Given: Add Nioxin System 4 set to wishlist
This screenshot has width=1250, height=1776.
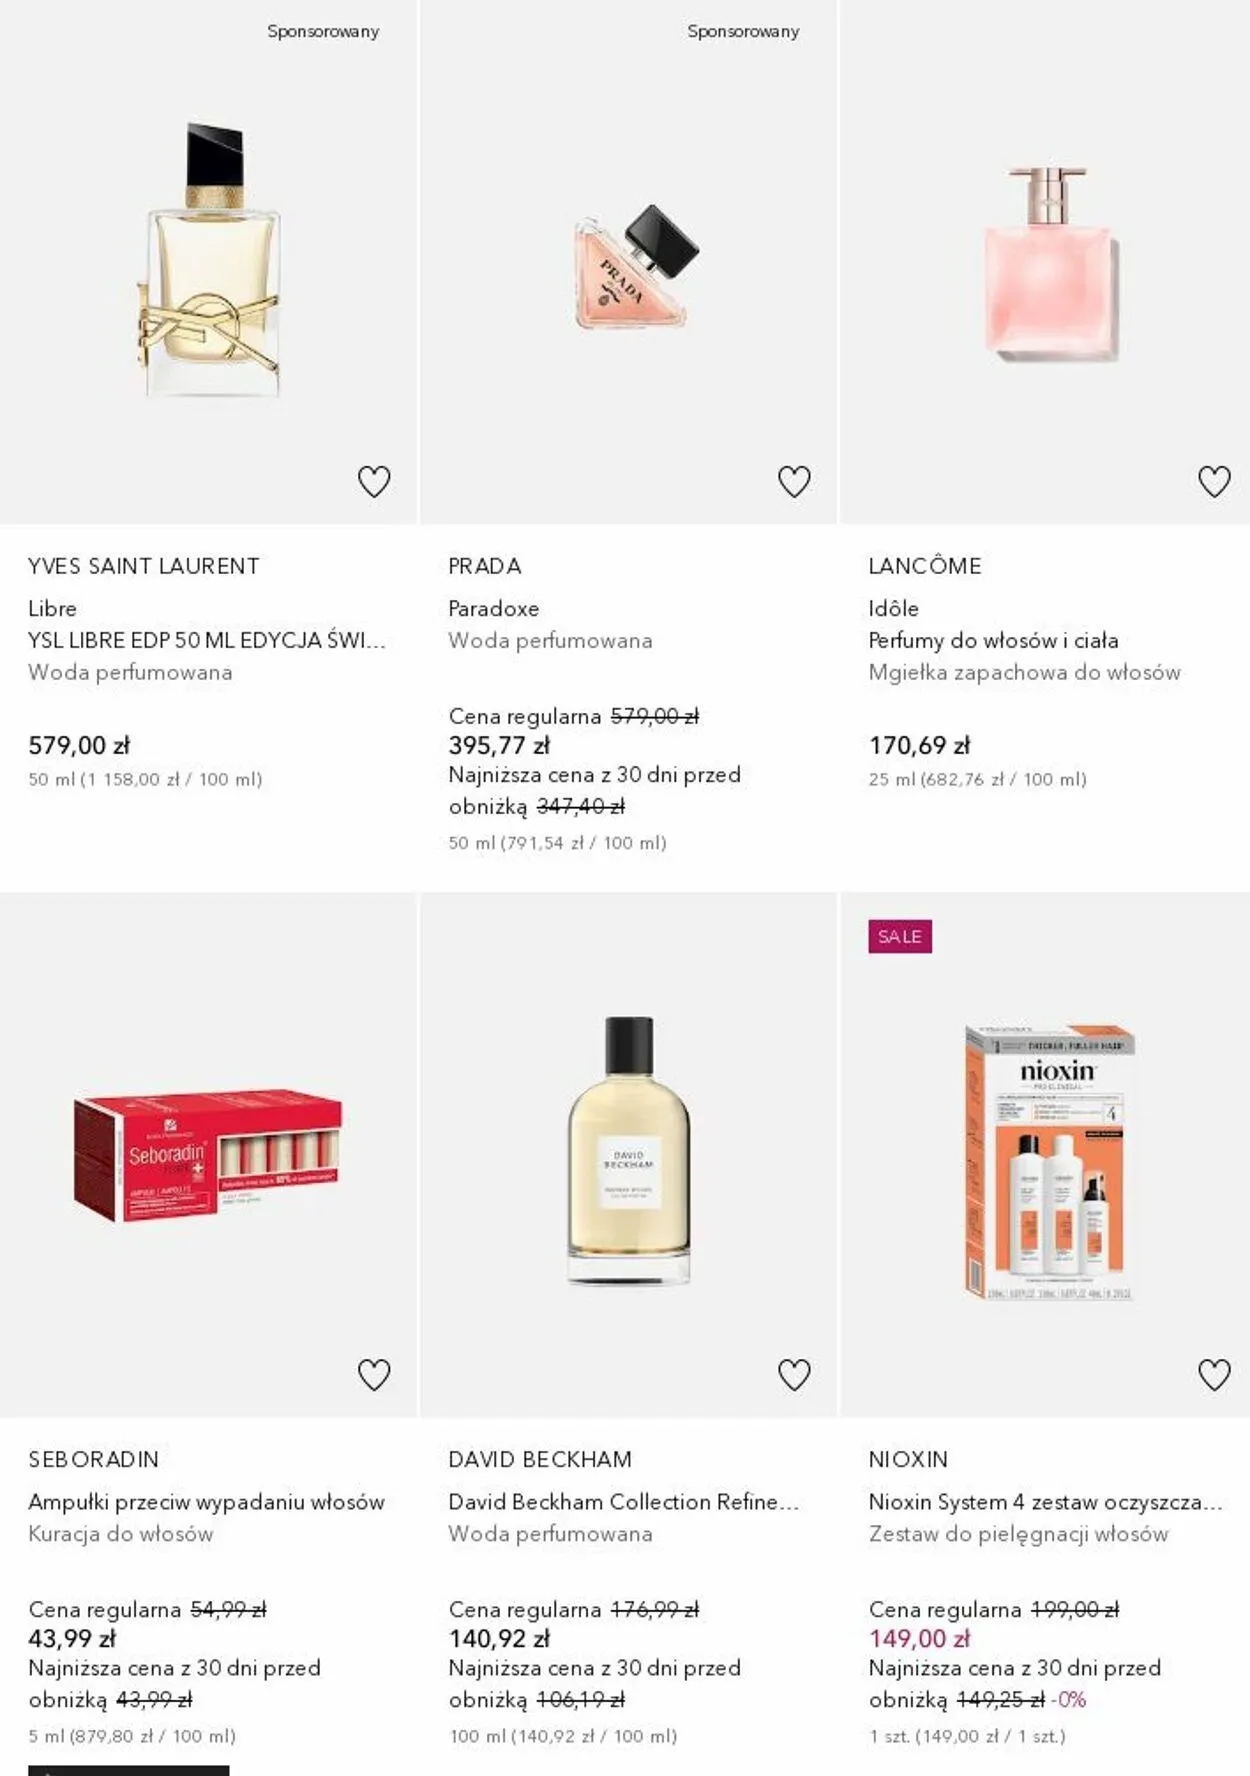Looking at the screenshot, I should coord(1214,1375).
